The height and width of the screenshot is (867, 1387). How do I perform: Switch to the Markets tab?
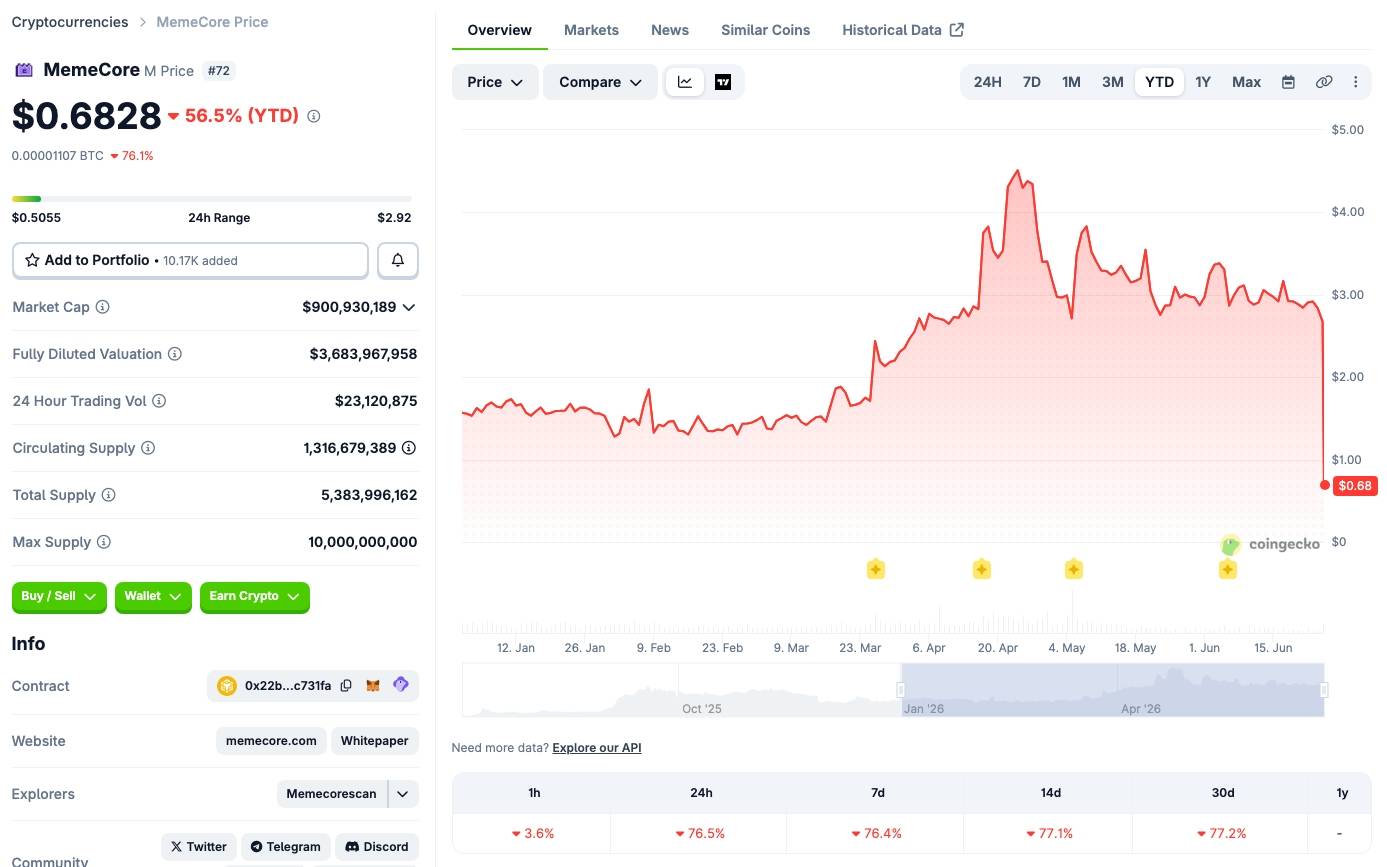coord(591,30)
